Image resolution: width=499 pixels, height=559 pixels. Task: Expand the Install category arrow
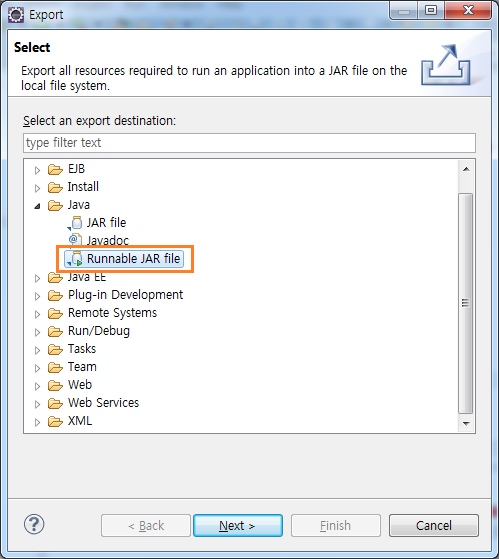click(x=37, y=188)
